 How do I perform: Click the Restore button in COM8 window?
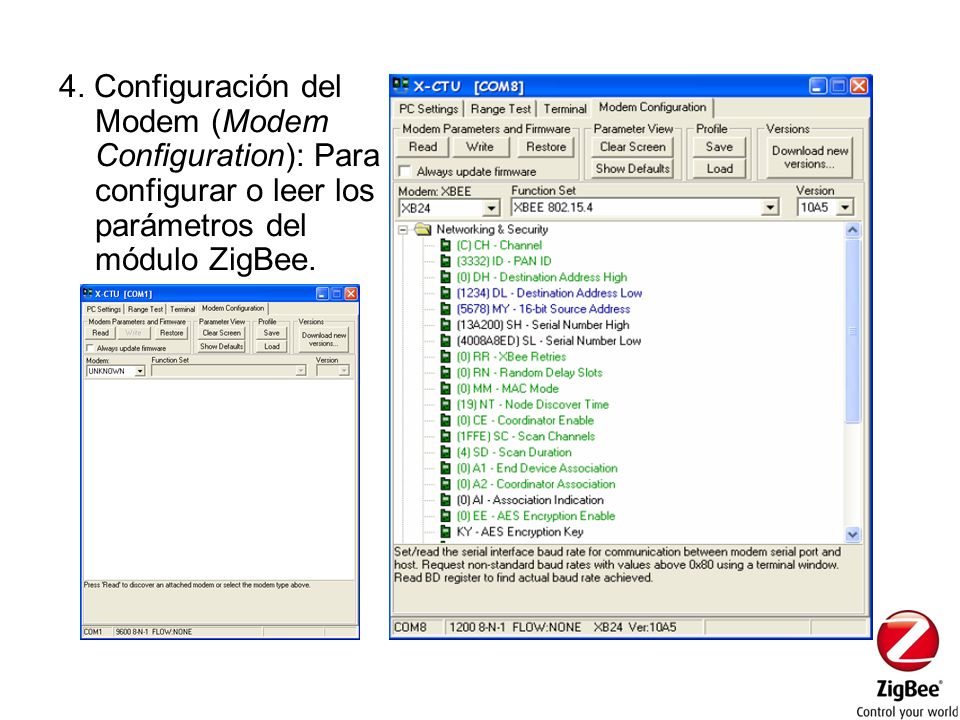point(546,147)
